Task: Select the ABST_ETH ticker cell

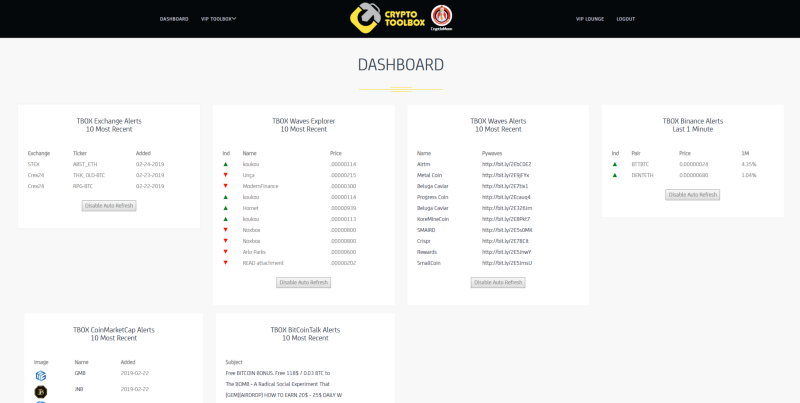Action: tap(85, 164)
